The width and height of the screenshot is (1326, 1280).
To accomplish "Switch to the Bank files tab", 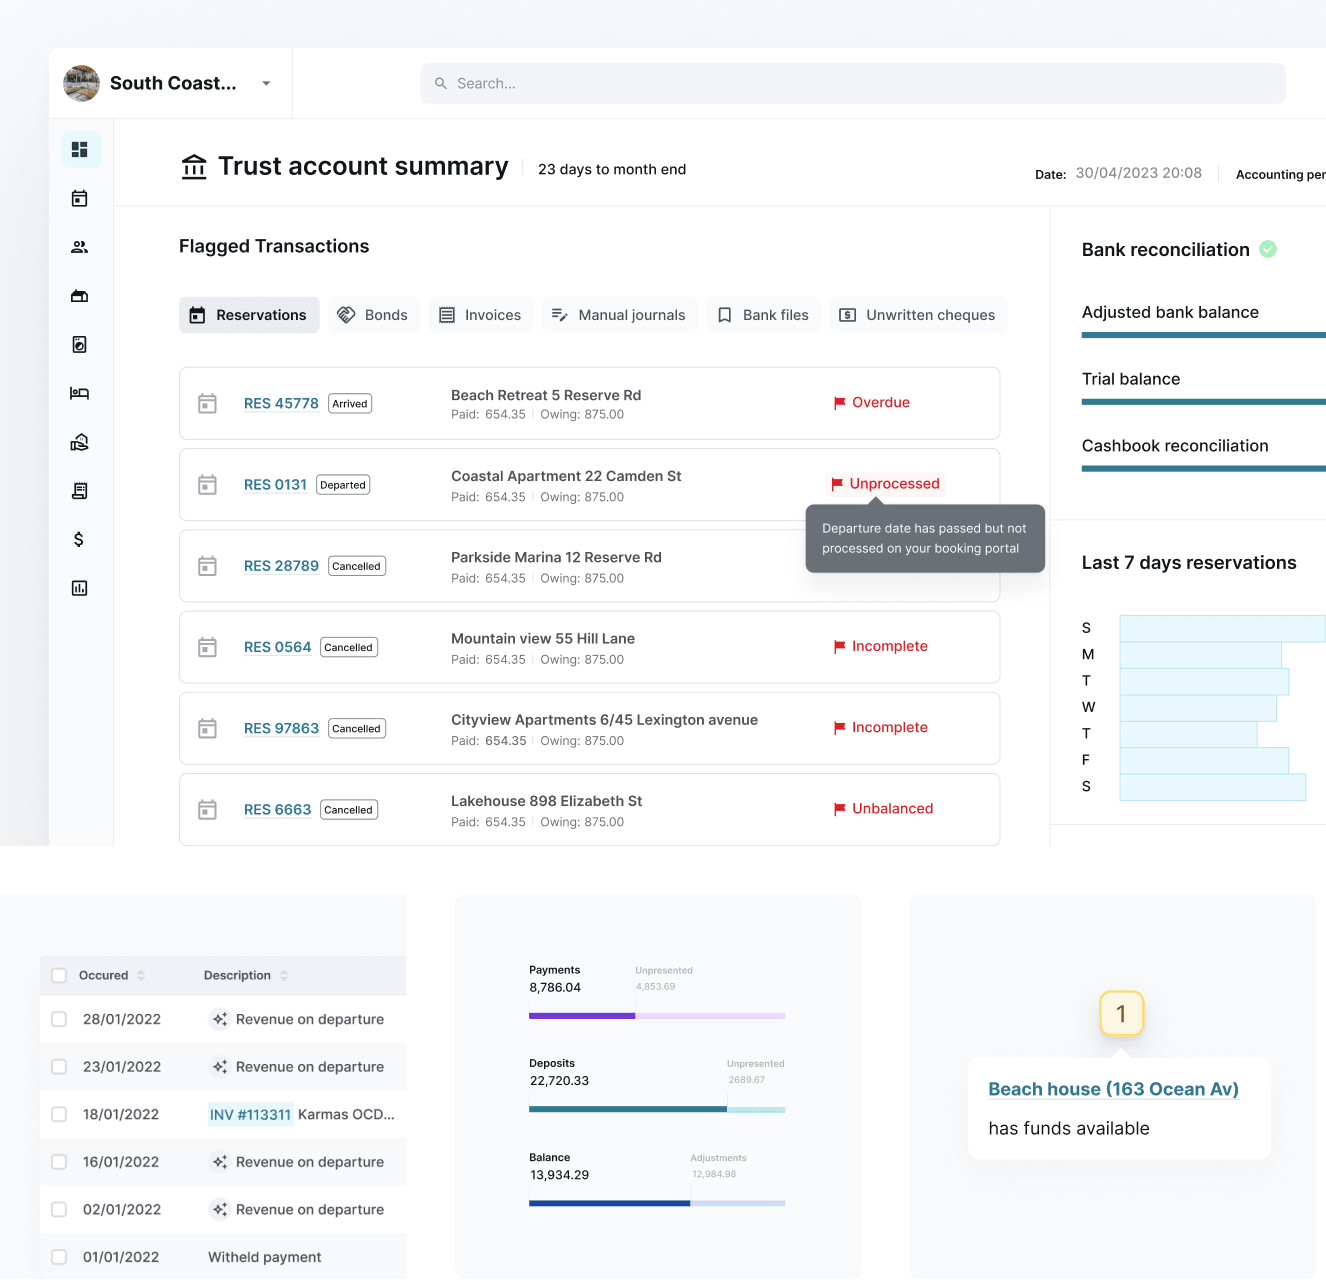I will pos(764,315).
